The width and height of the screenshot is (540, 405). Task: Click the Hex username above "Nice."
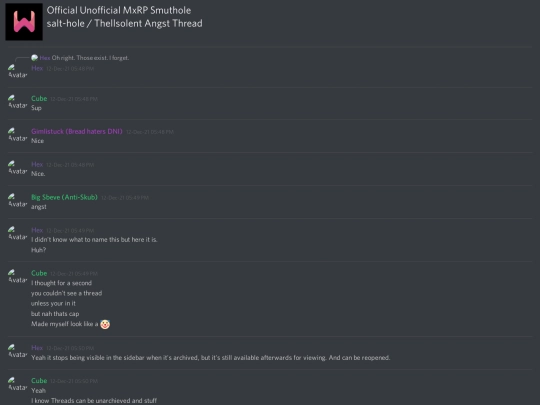(37, 164)
